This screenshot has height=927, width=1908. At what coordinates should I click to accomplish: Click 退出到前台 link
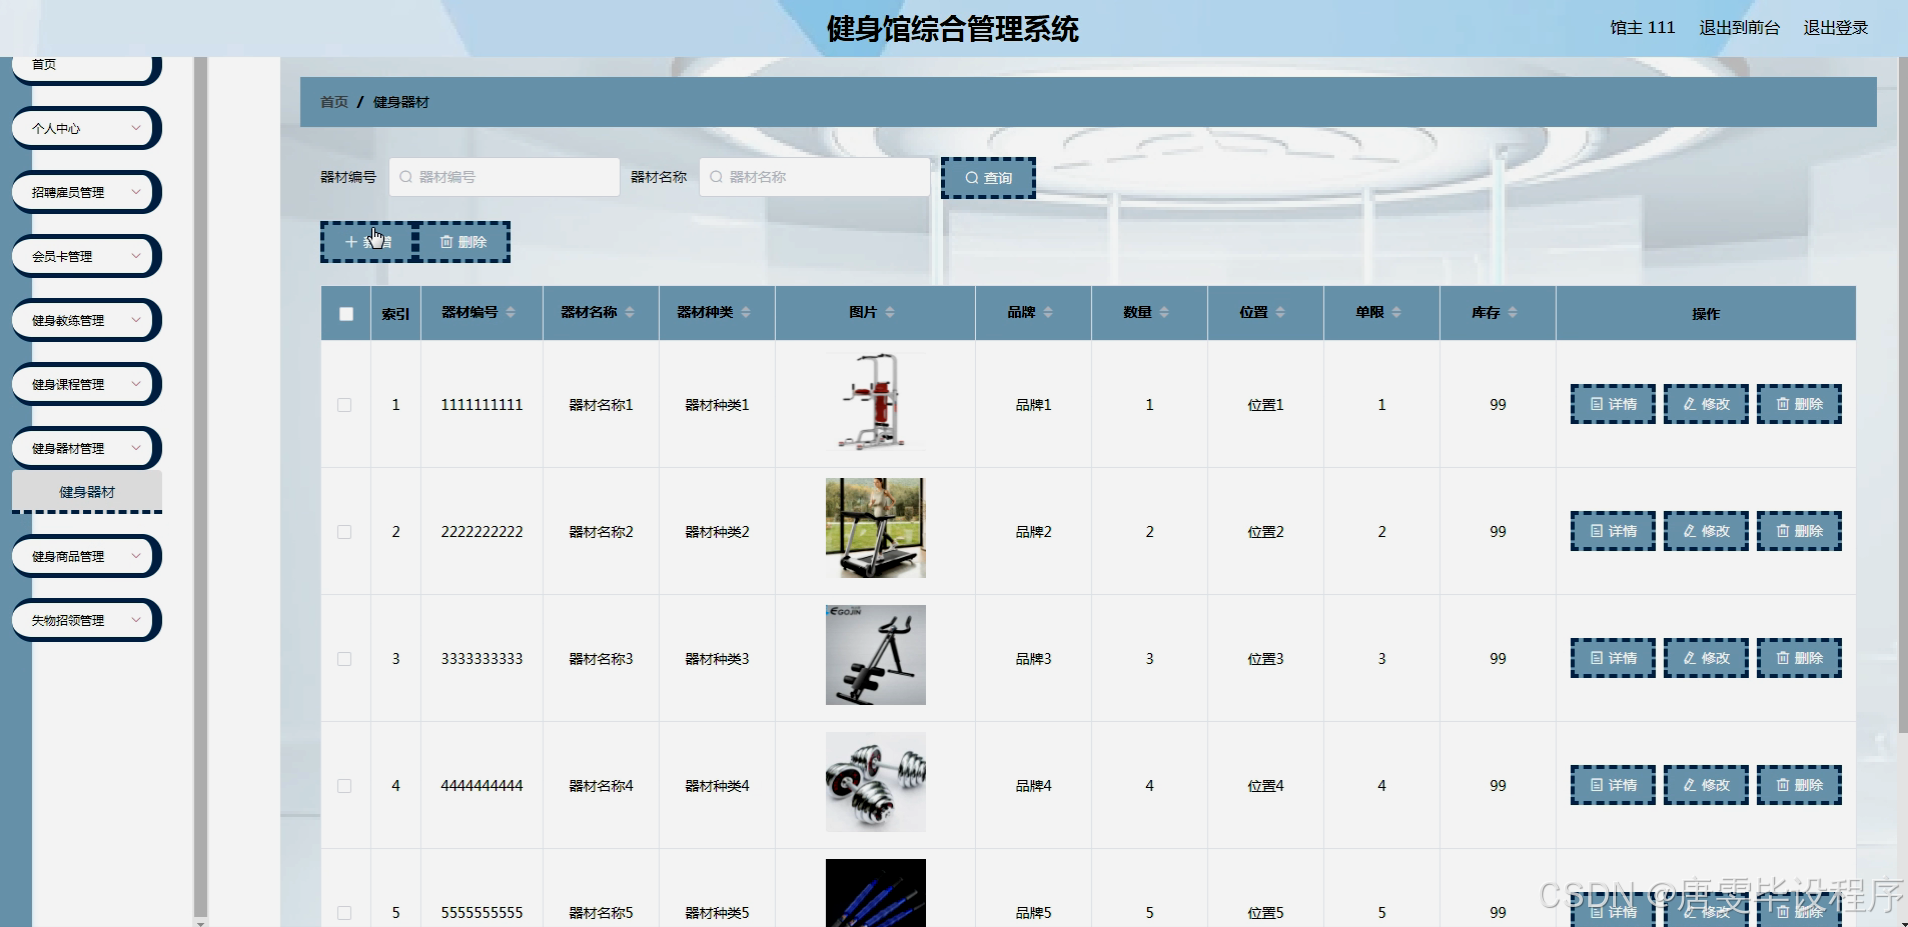1739,28
